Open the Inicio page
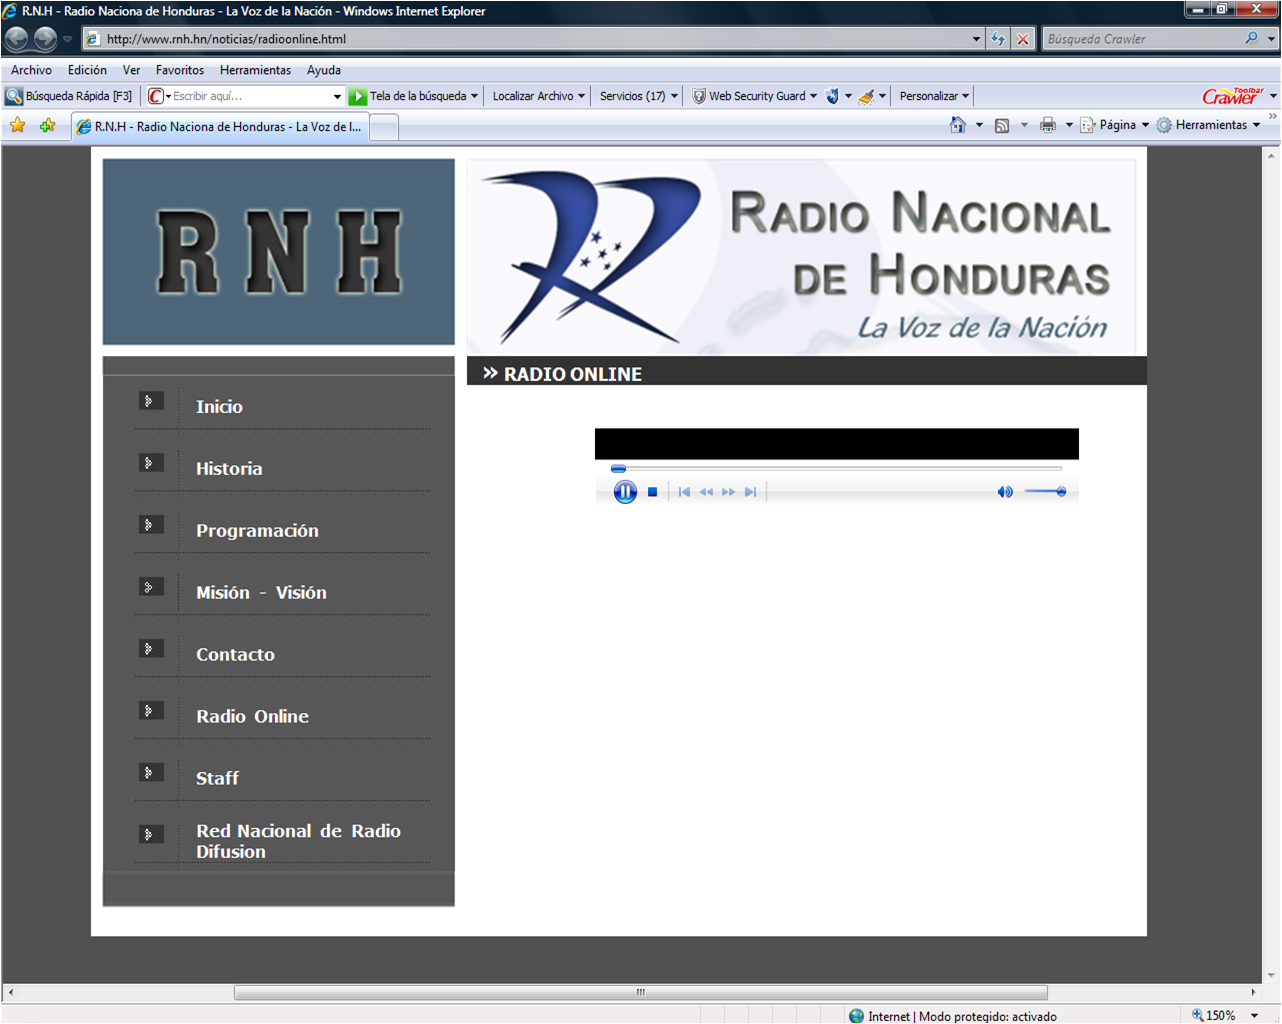 [219, 407]
